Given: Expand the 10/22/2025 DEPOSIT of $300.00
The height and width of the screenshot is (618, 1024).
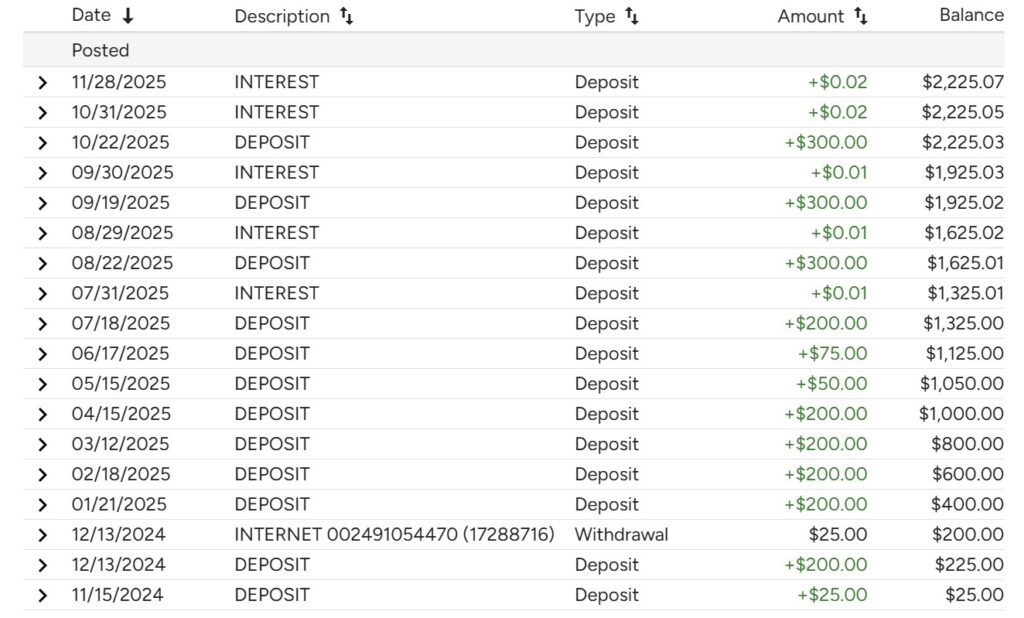Looking at the screenshot, I should [42, 143].
